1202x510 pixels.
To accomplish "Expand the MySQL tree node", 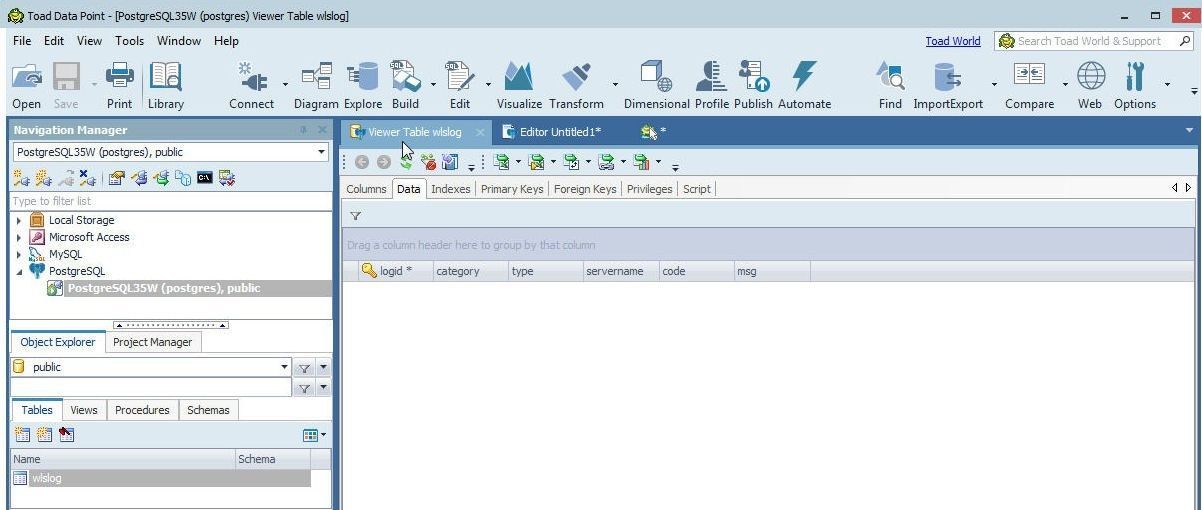I will click(19, 254).
